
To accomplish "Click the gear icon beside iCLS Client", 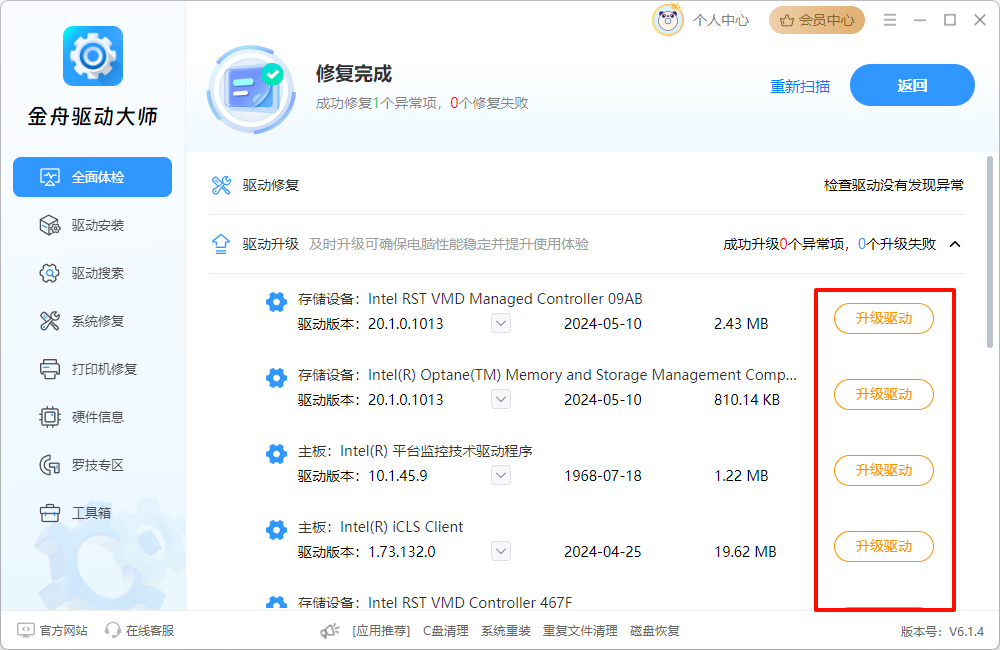I will coord(276,530).
